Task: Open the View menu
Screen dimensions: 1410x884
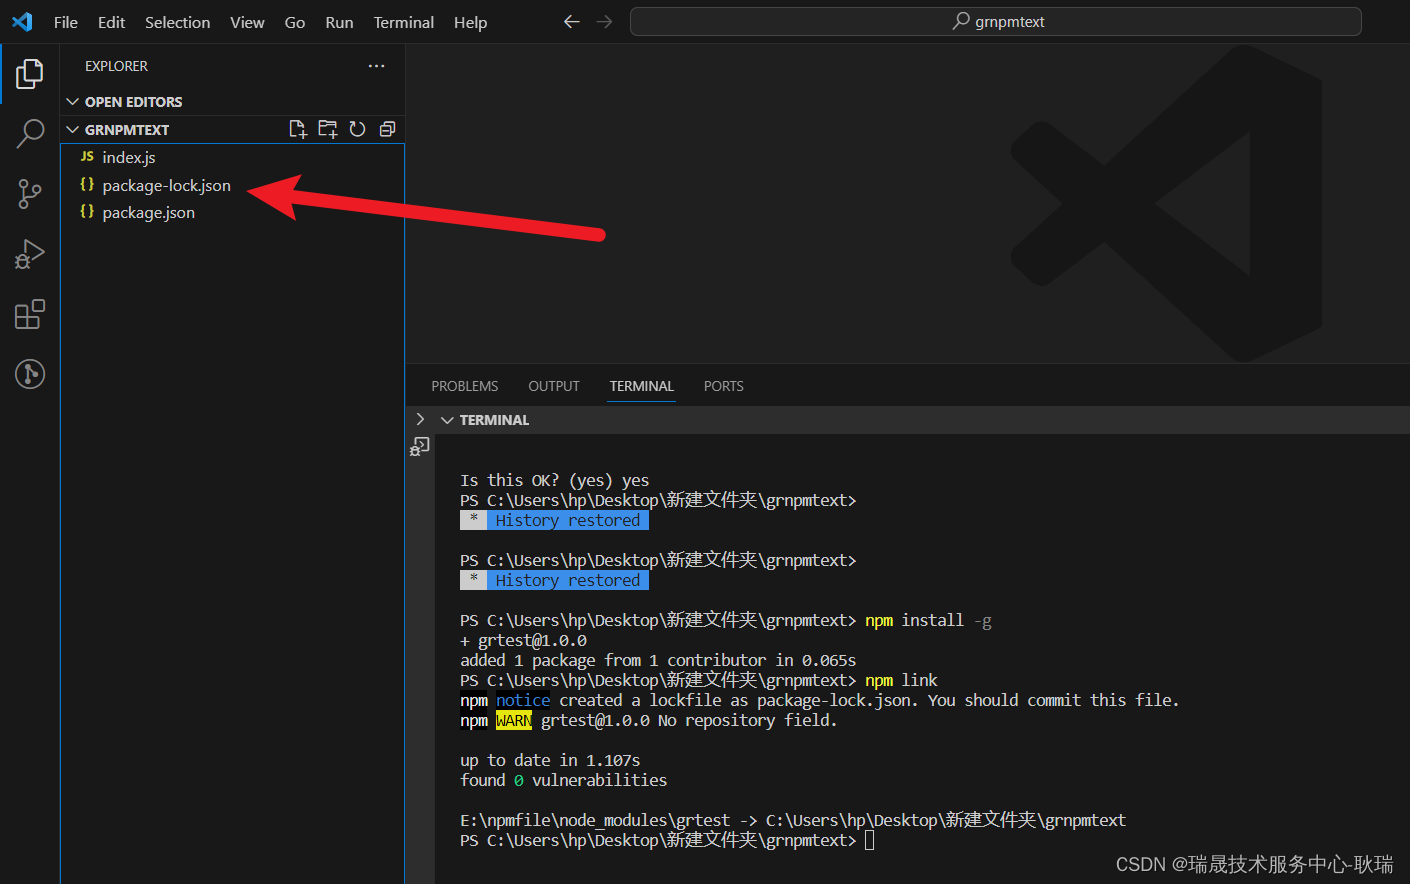Action: tap(247, 22)
